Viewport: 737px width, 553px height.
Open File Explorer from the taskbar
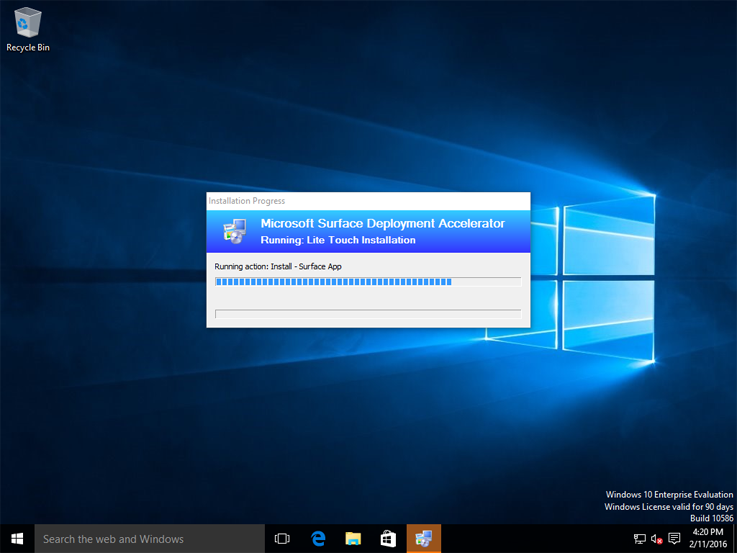click(x=353, y=538)
